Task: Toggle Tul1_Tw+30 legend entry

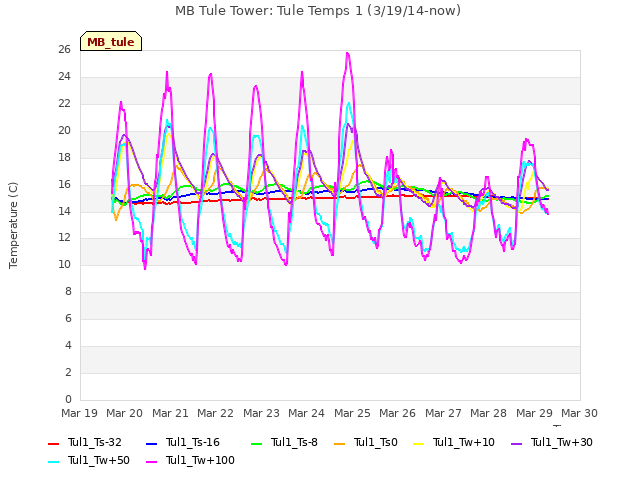Action: tap(552, 442)
